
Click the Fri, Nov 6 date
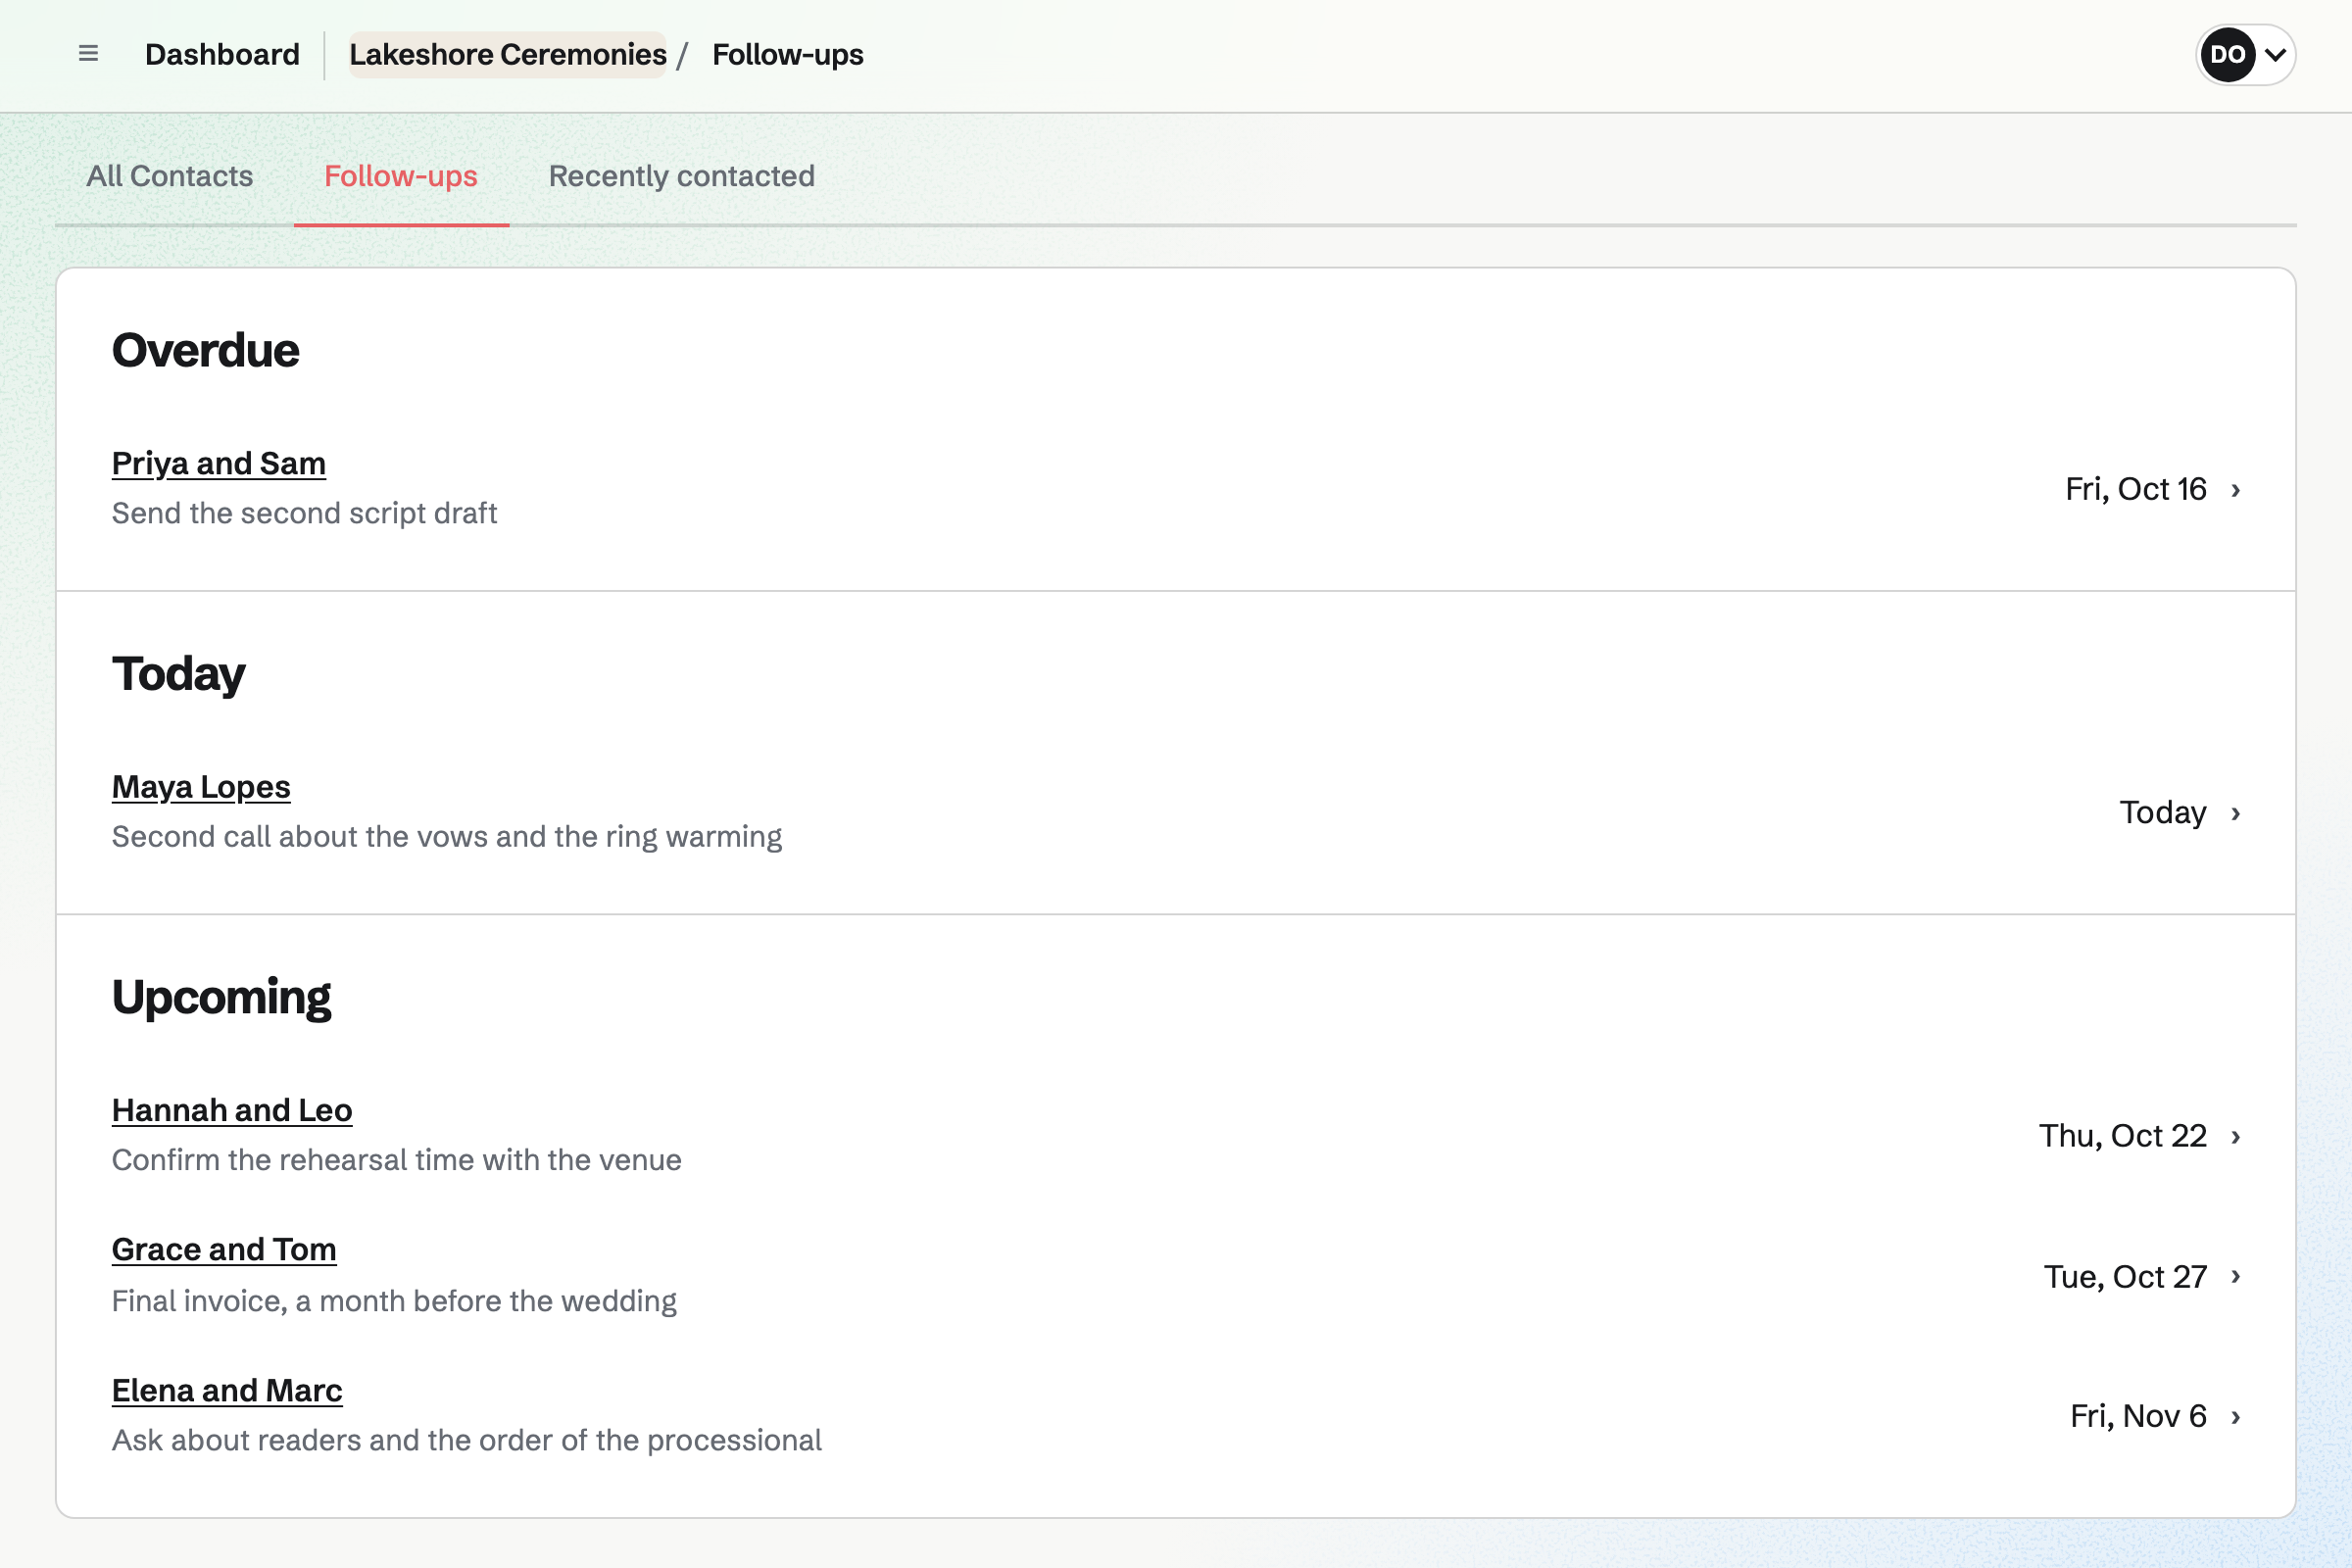2138,1416
